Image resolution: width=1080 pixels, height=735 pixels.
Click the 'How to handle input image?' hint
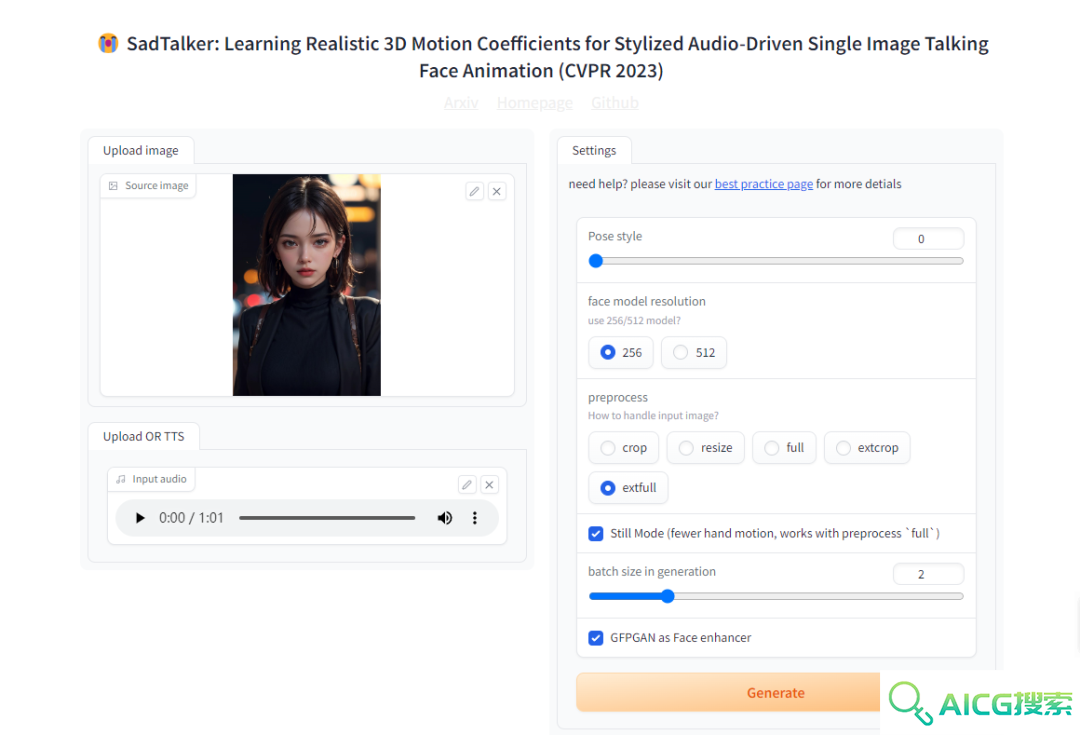(x=653, y=415)
